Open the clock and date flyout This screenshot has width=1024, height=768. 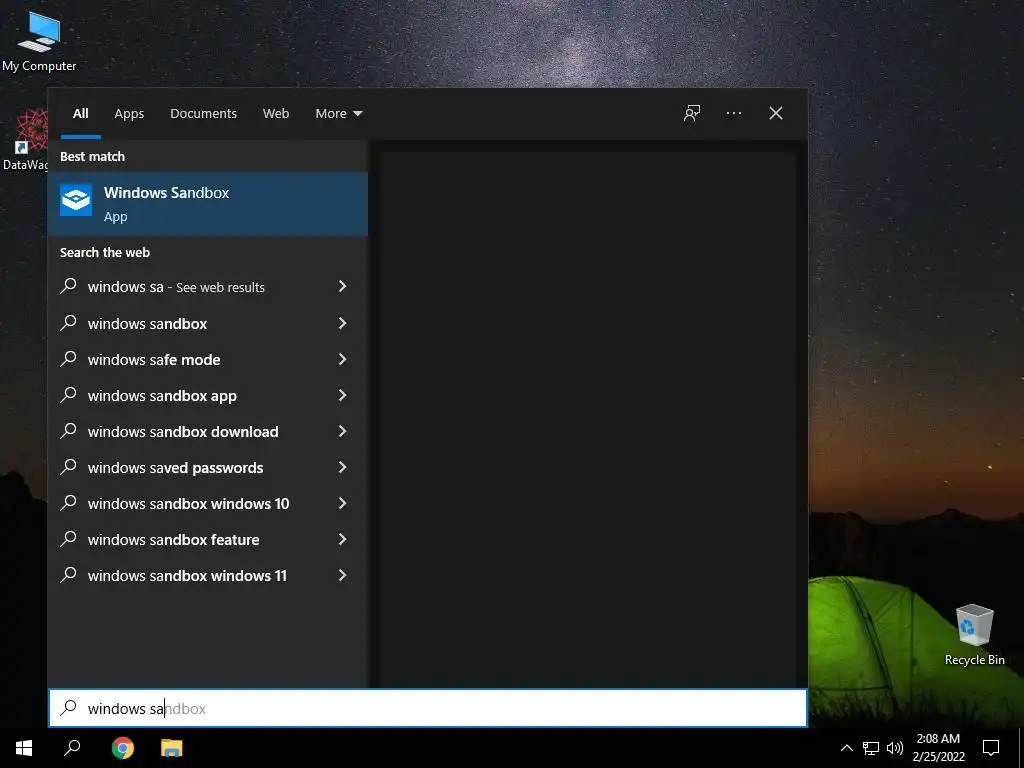tap(938, 748)
